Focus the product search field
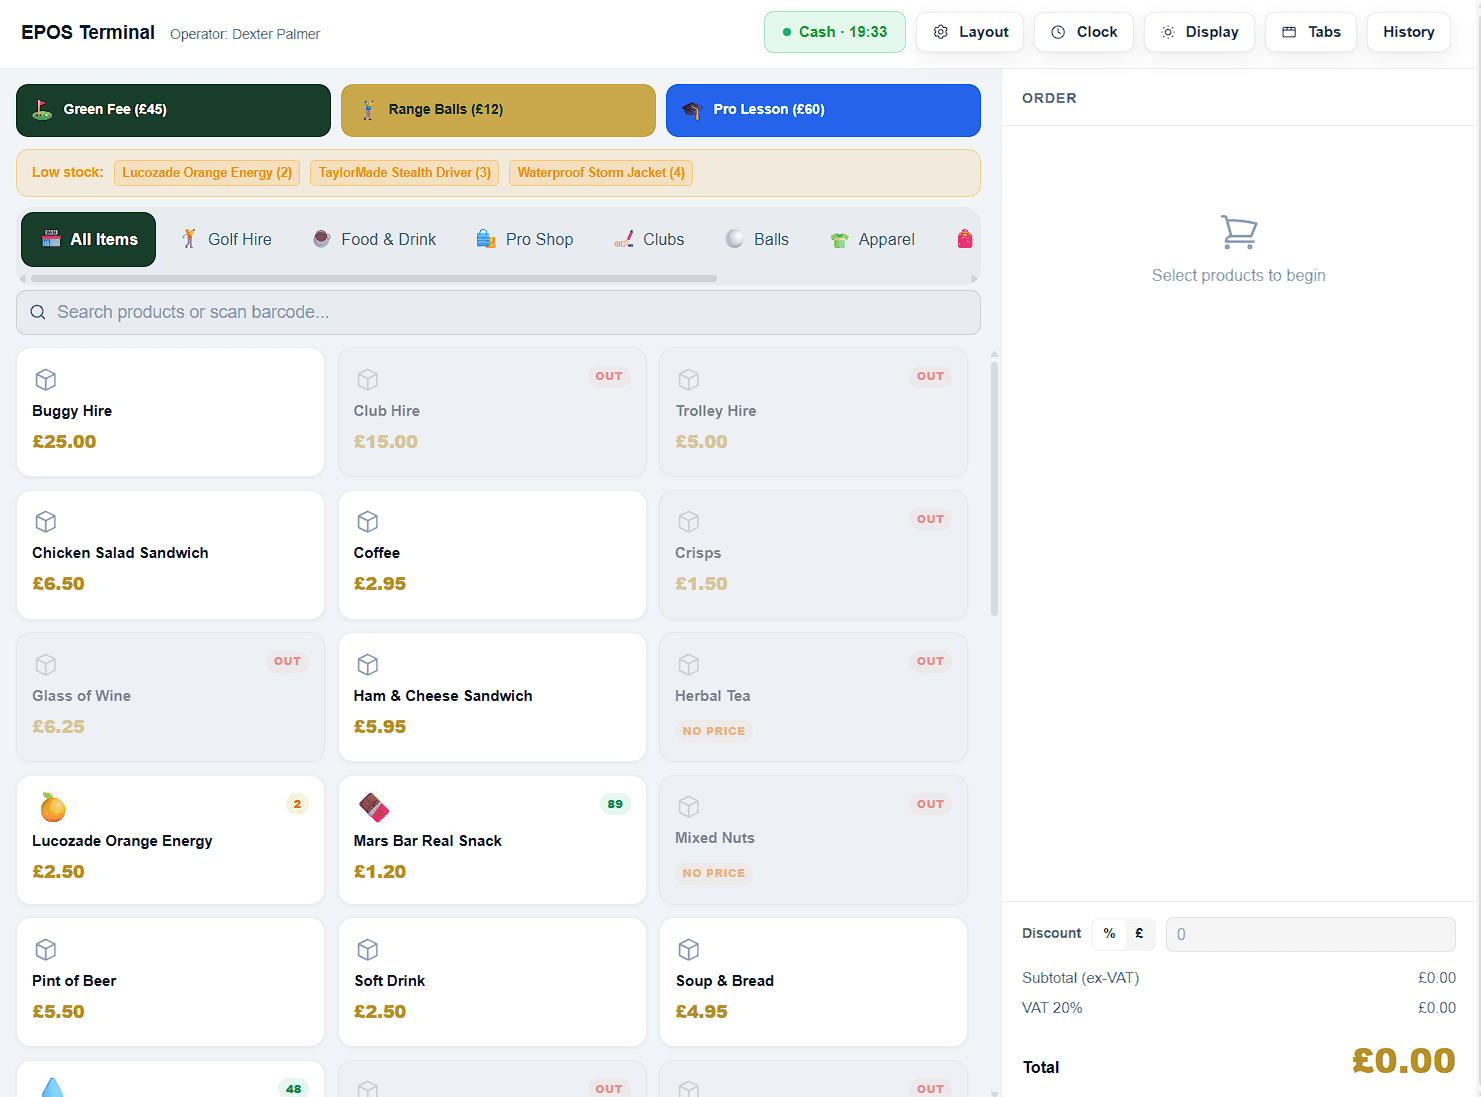 click(x=498, y=312)
